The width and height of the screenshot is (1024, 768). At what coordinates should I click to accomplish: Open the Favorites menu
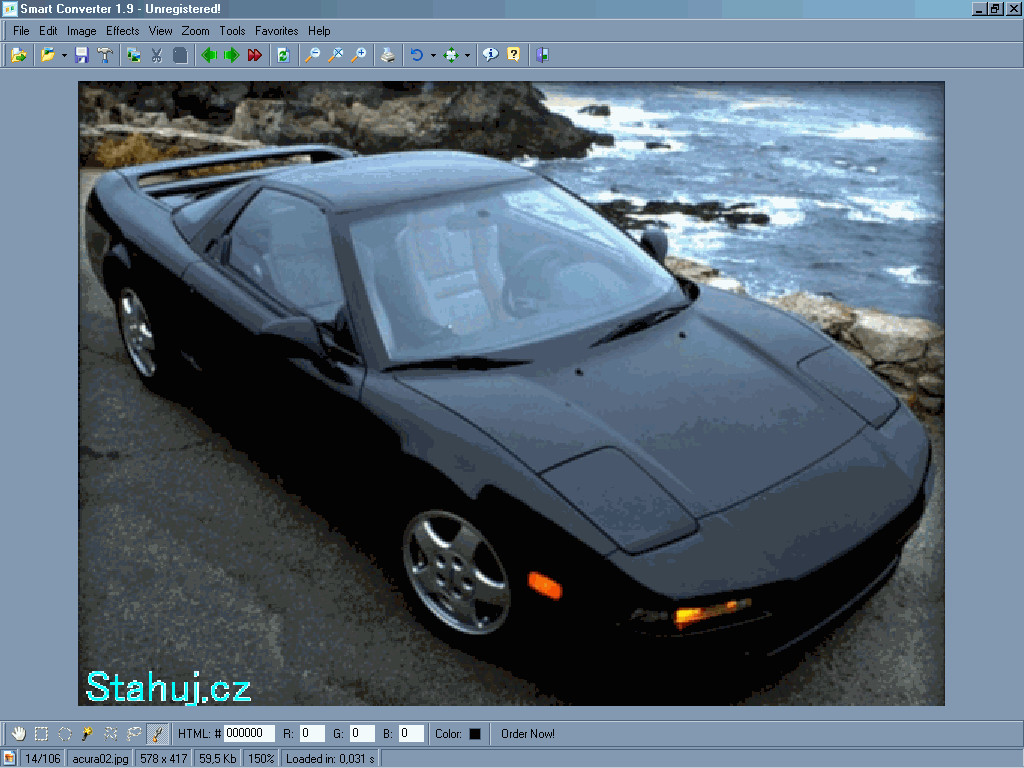pos(276,31)
